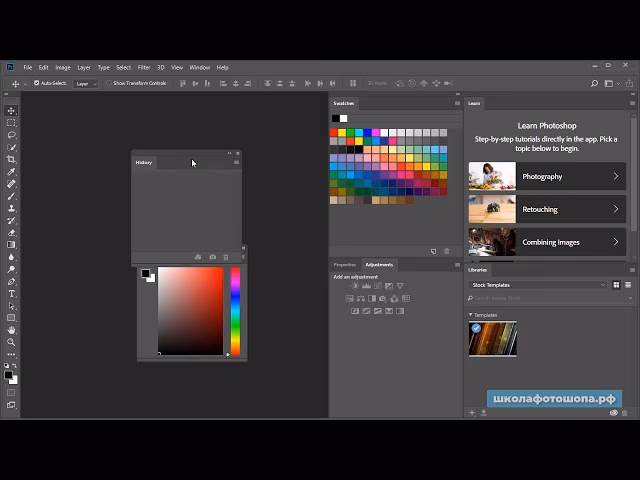Select the Quick Selection tool

[11, 147]
